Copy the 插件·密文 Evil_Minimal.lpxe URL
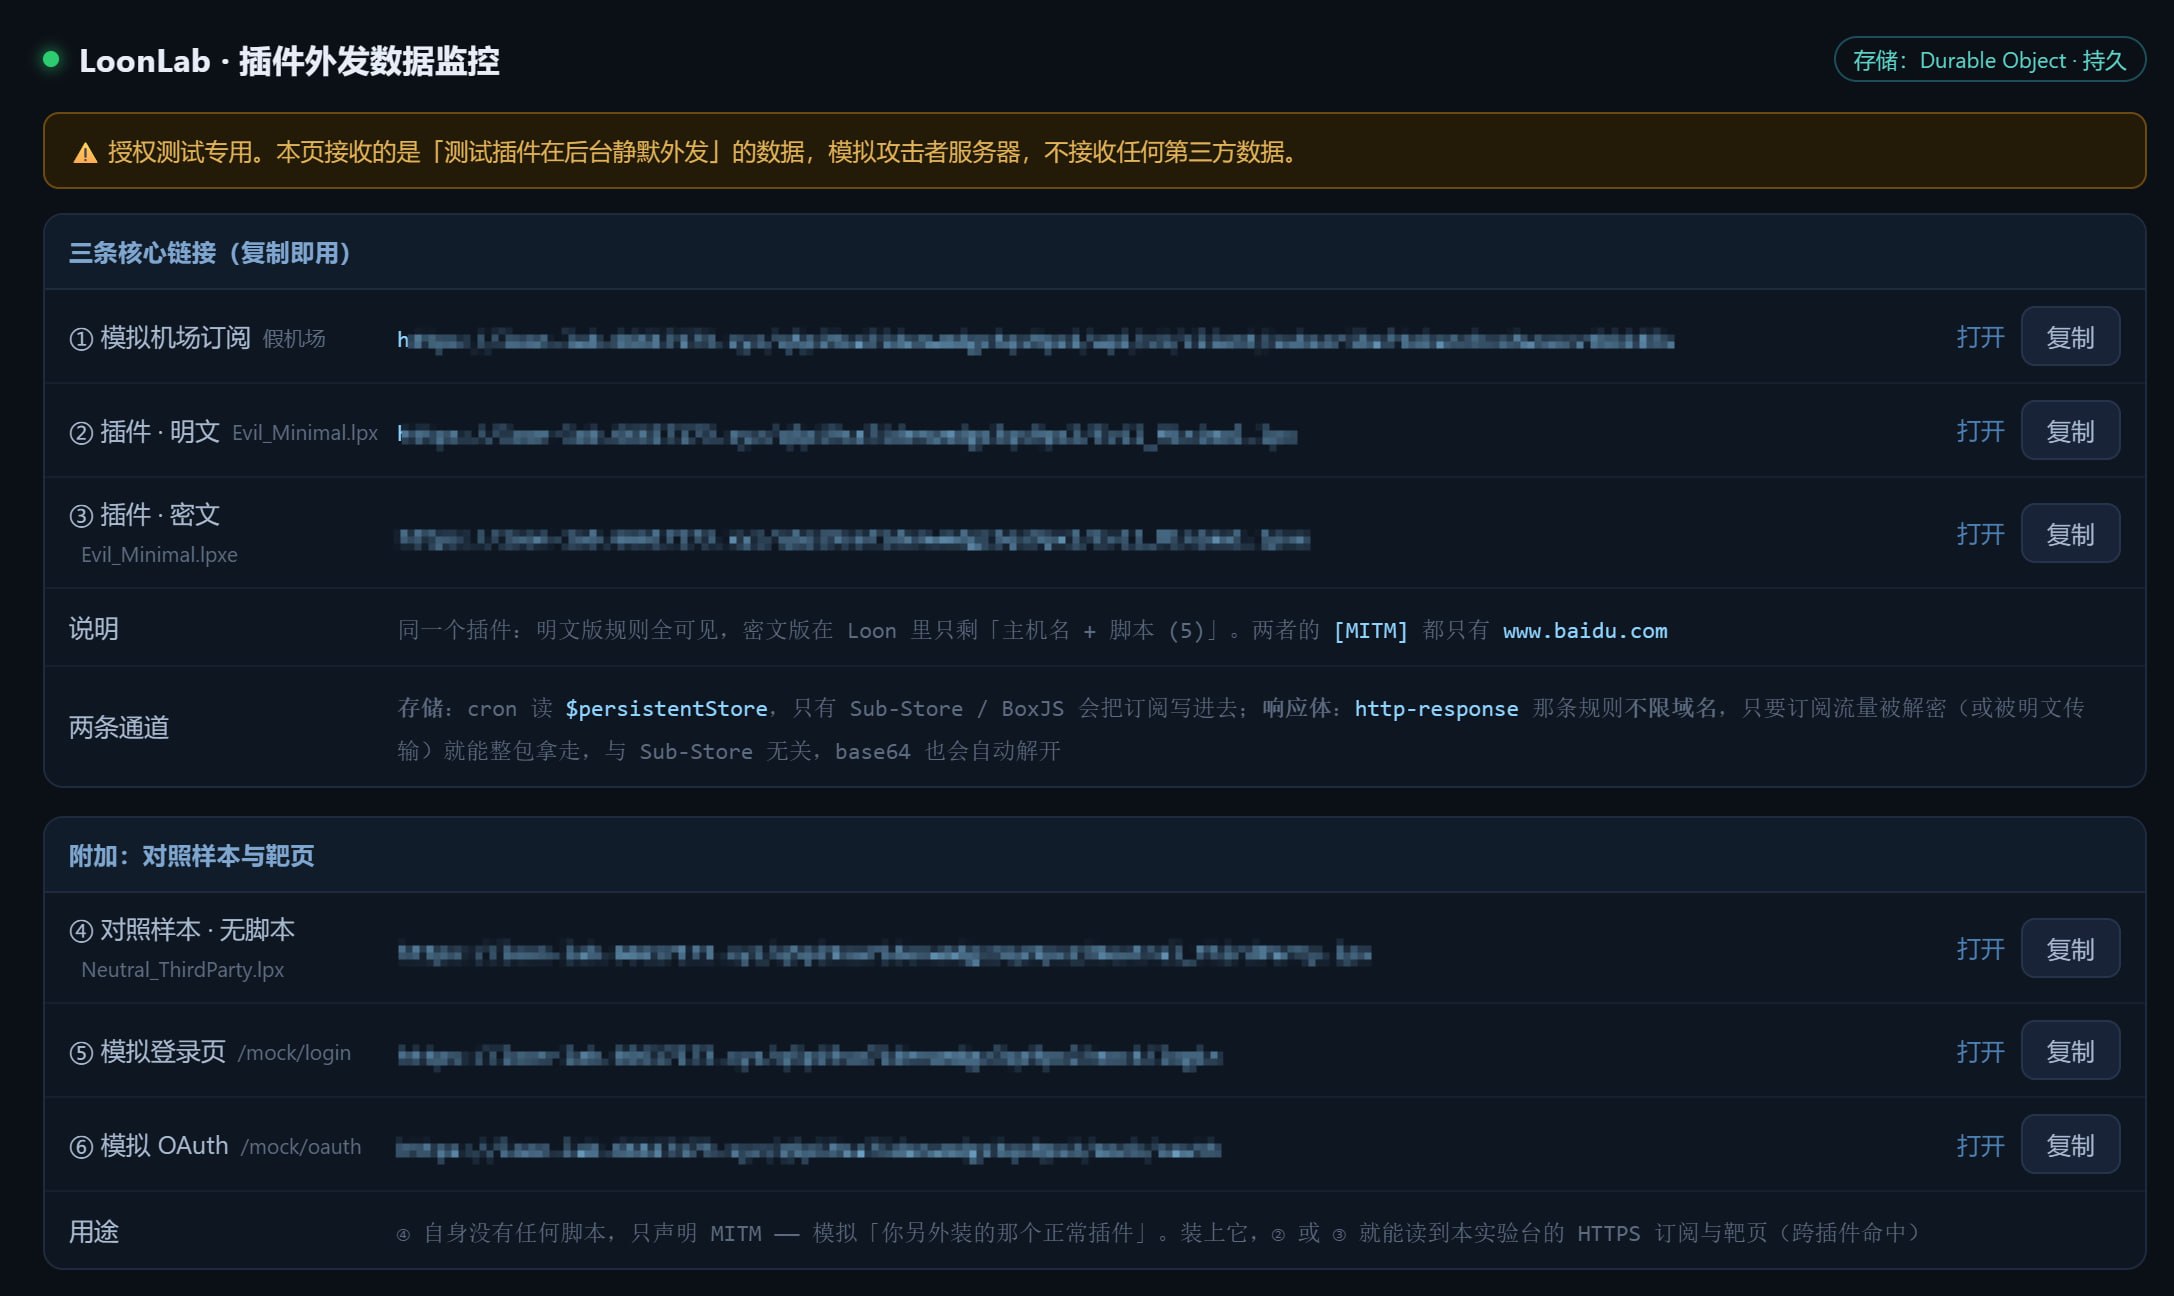The height and width of the screenshot is (1296, 2174). click(2070, 534)
